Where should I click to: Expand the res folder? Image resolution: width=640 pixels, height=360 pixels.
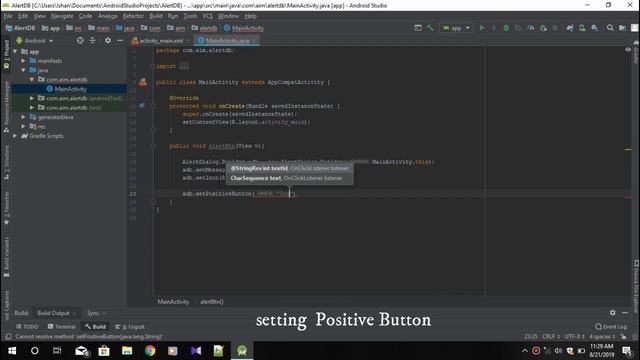pyautogui.click(x=24, y=127)
